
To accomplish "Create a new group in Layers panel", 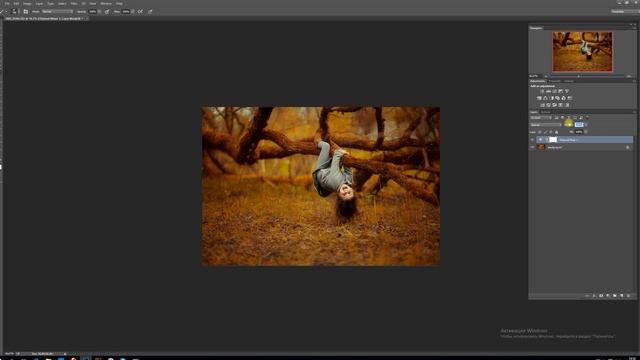I will [615, 296].
